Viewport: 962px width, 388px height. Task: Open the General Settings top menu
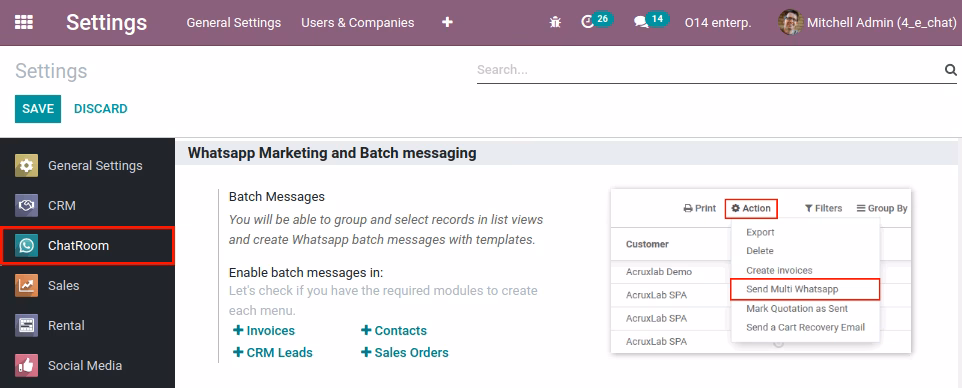tap(234, 23)
